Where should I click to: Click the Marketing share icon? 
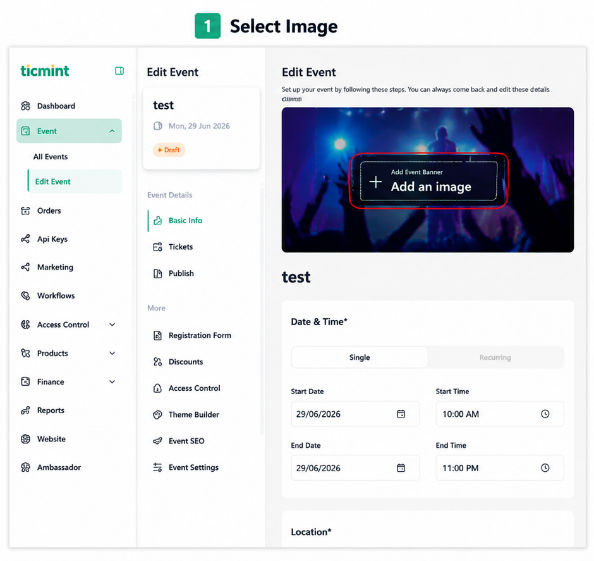tap(25, 267)
